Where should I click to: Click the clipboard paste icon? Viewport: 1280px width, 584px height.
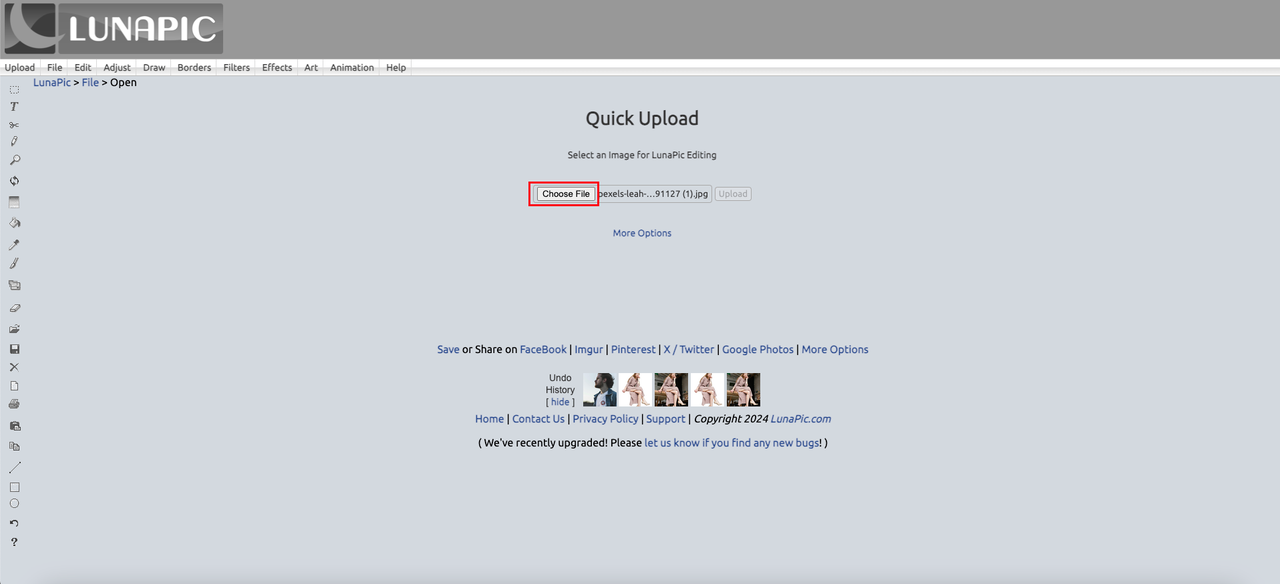[14, 426]
